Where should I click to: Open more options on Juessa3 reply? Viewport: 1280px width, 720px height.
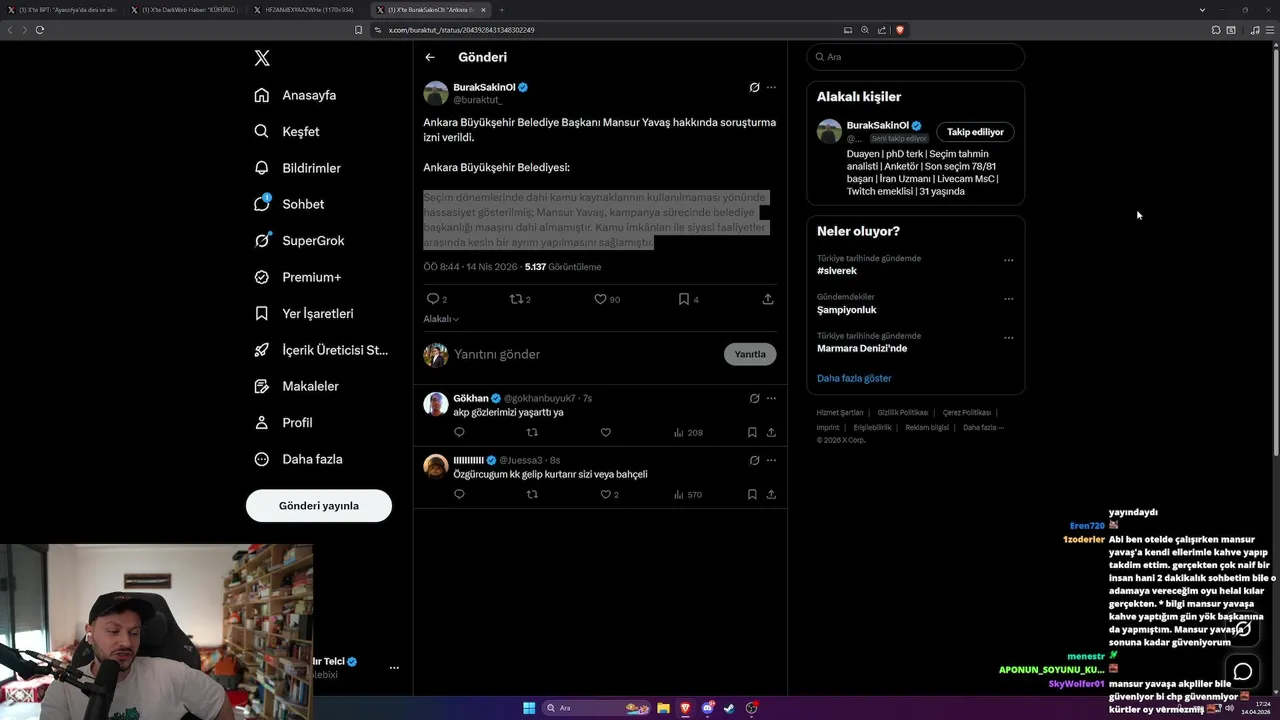pos(771,460)
